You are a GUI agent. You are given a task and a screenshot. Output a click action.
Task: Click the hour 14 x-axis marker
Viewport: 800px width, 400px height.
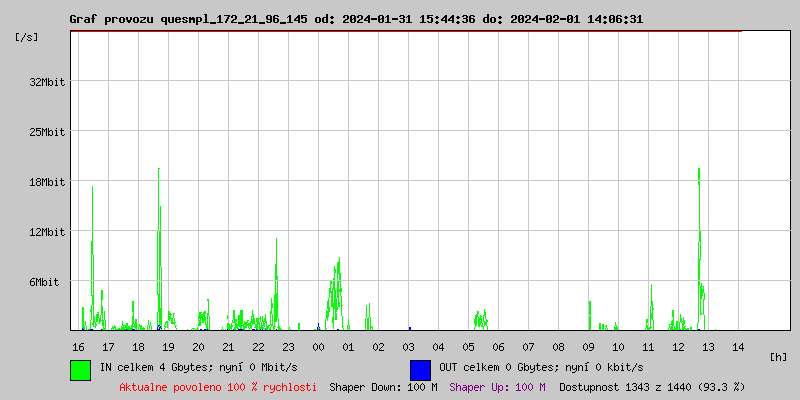click(738, 346)
